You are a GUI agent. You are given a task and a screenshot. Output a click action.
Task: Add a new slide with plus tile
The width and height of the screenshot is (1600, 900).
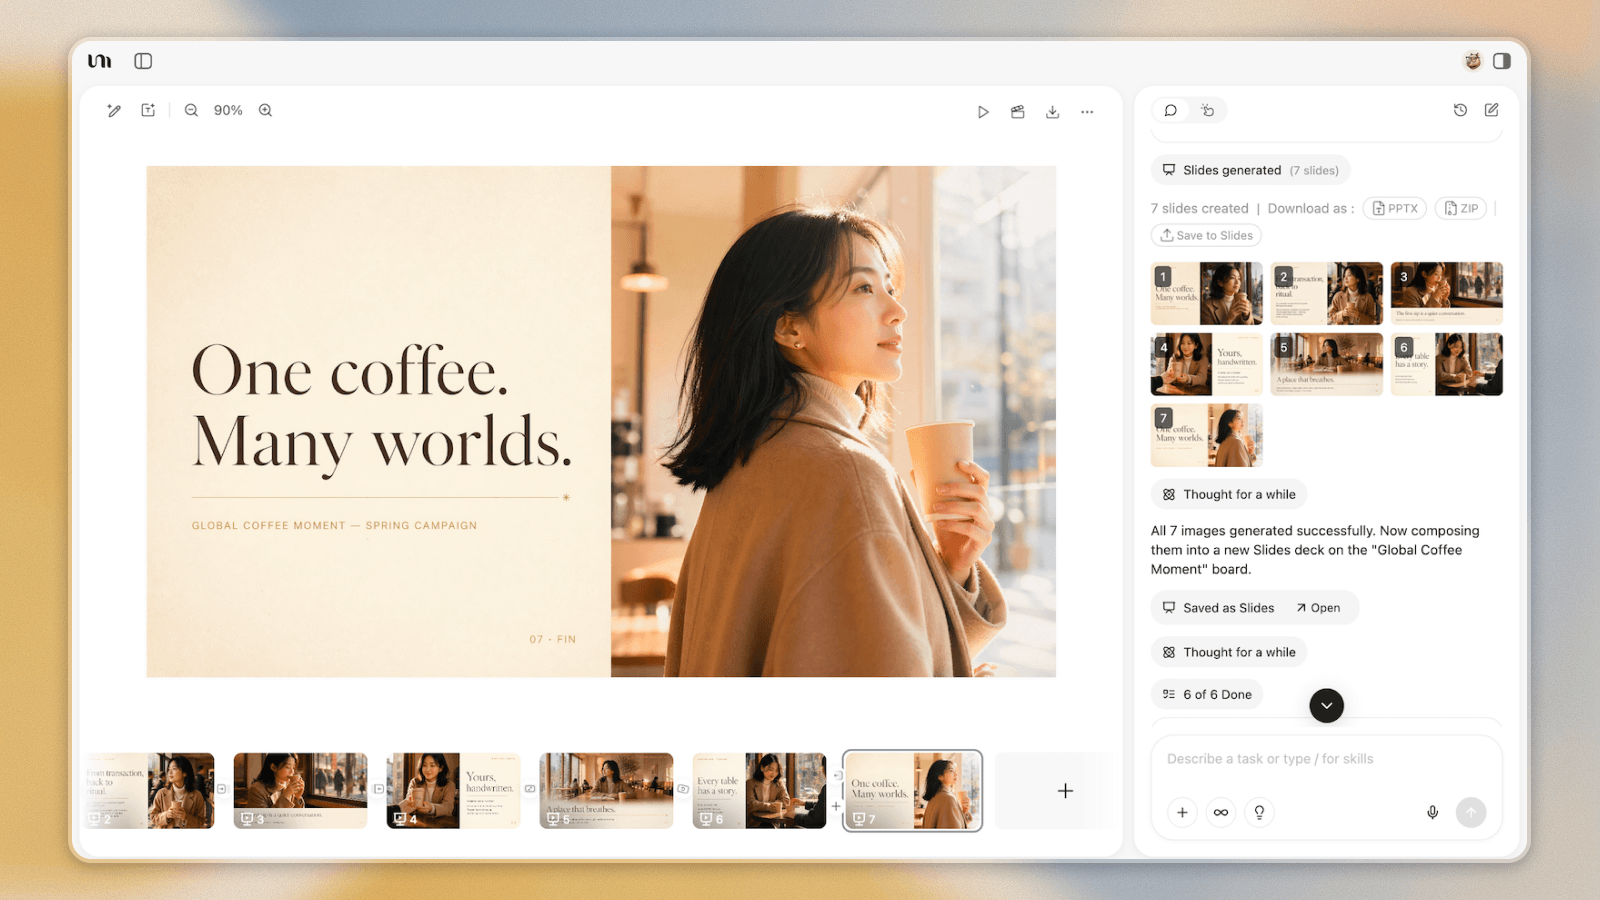(x=1065, y=791)
